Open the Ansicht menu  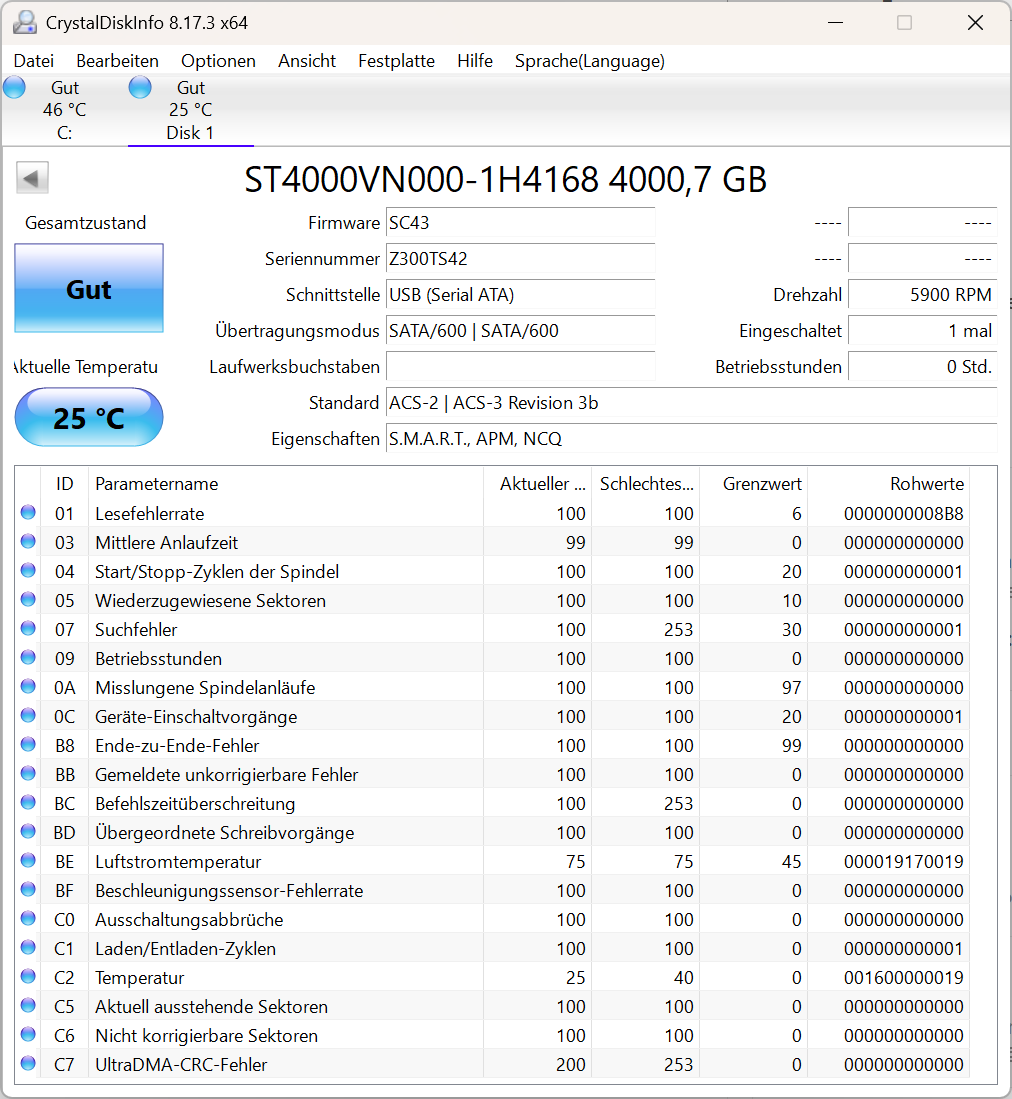(307, 61)
